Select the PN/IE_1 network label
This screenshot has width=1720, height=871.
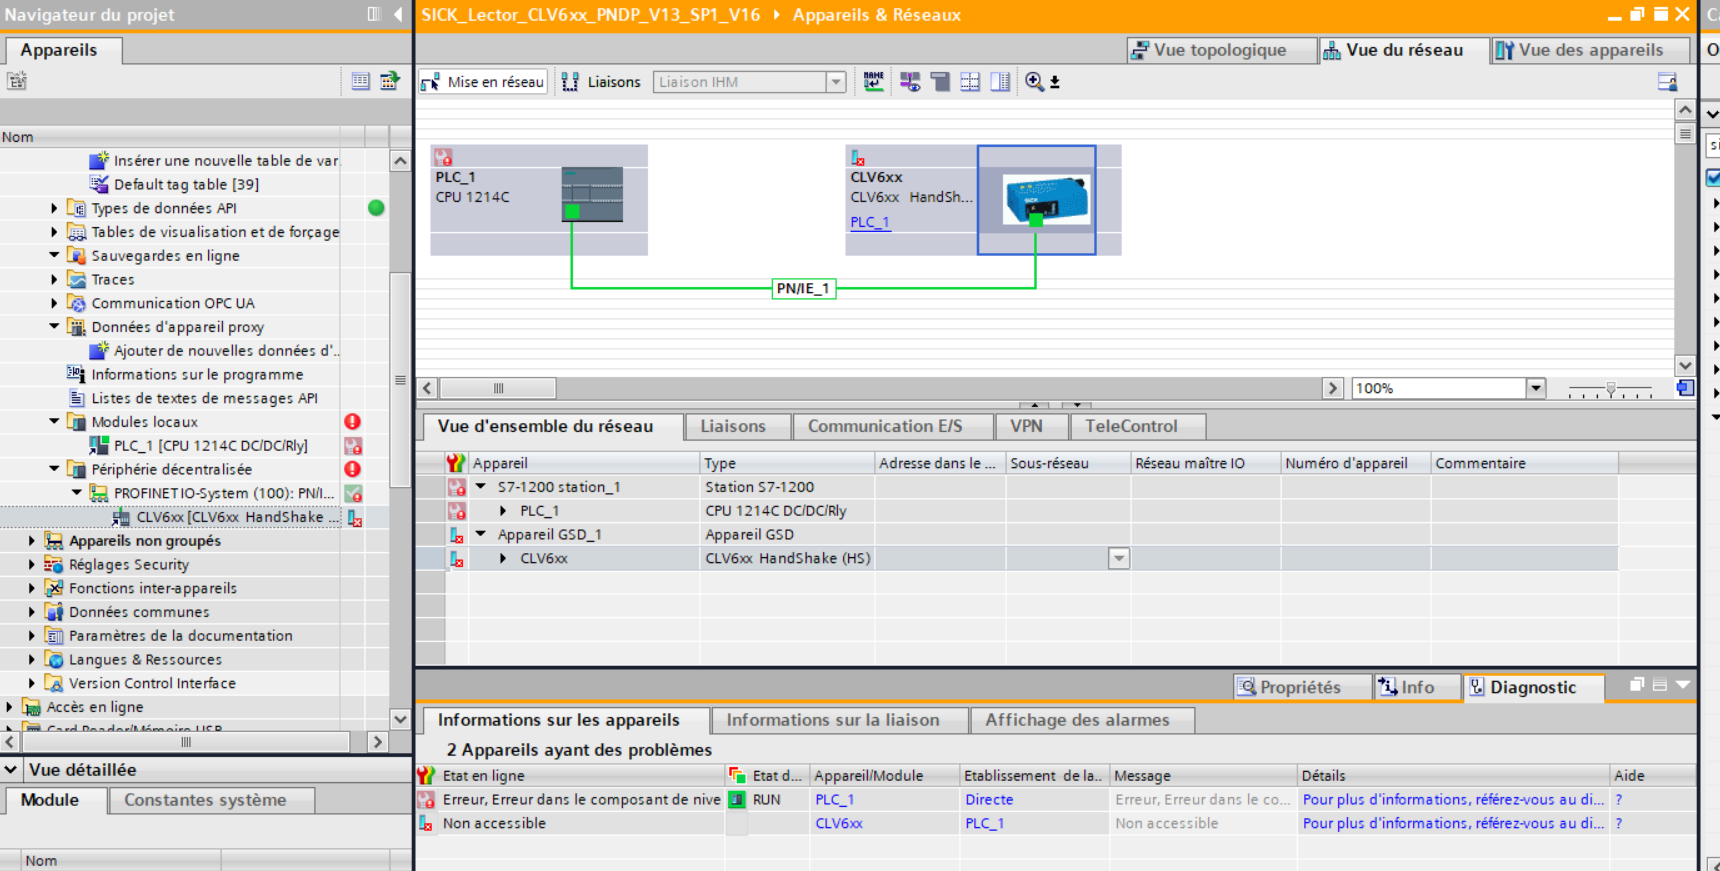click(804, 288)
